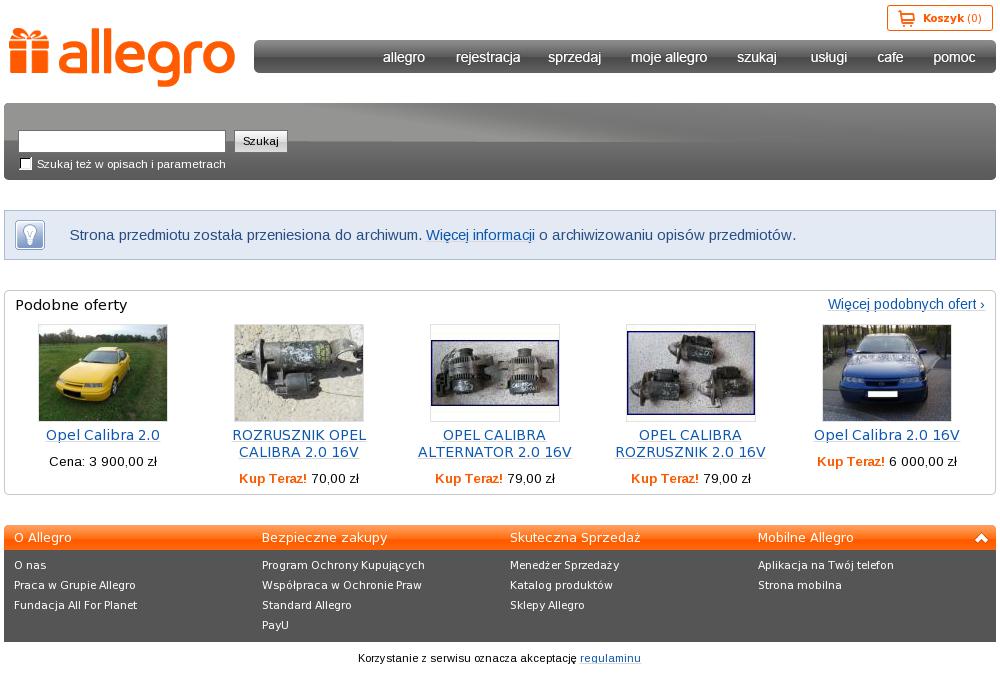Click the price 3 900,00 zł

point(123,462)
